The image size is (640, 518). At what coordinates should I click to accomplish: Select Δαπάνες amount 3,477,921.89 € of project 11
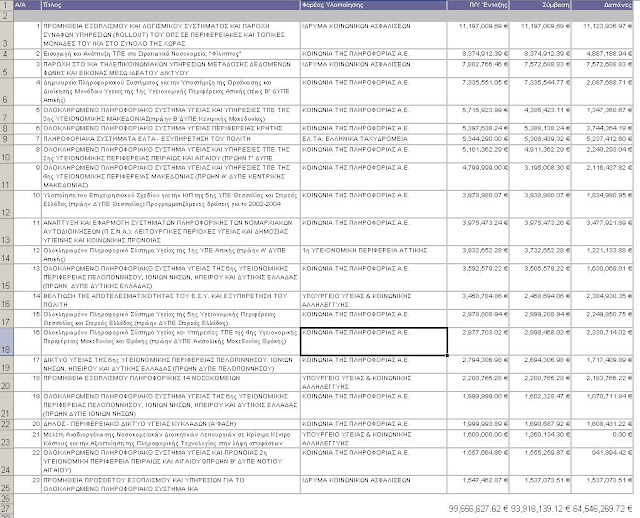602,231
